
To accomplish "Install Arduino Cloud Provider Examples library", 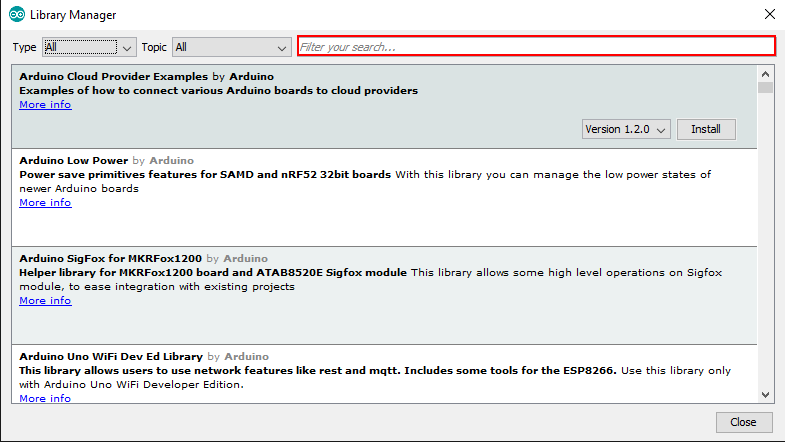I will coord(706,129).
